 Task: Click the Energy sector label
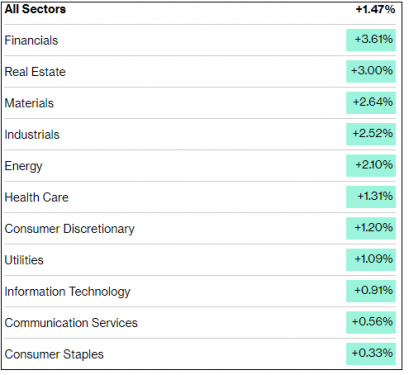[23, 166]
